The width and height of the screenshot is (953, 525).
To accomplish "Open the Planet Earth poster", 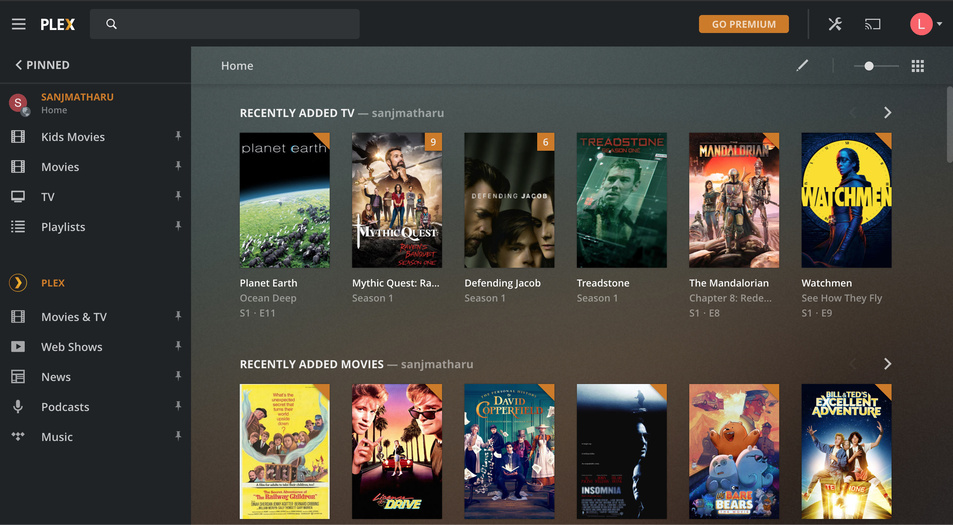I will pyautogui.click(x=284, y=200).
